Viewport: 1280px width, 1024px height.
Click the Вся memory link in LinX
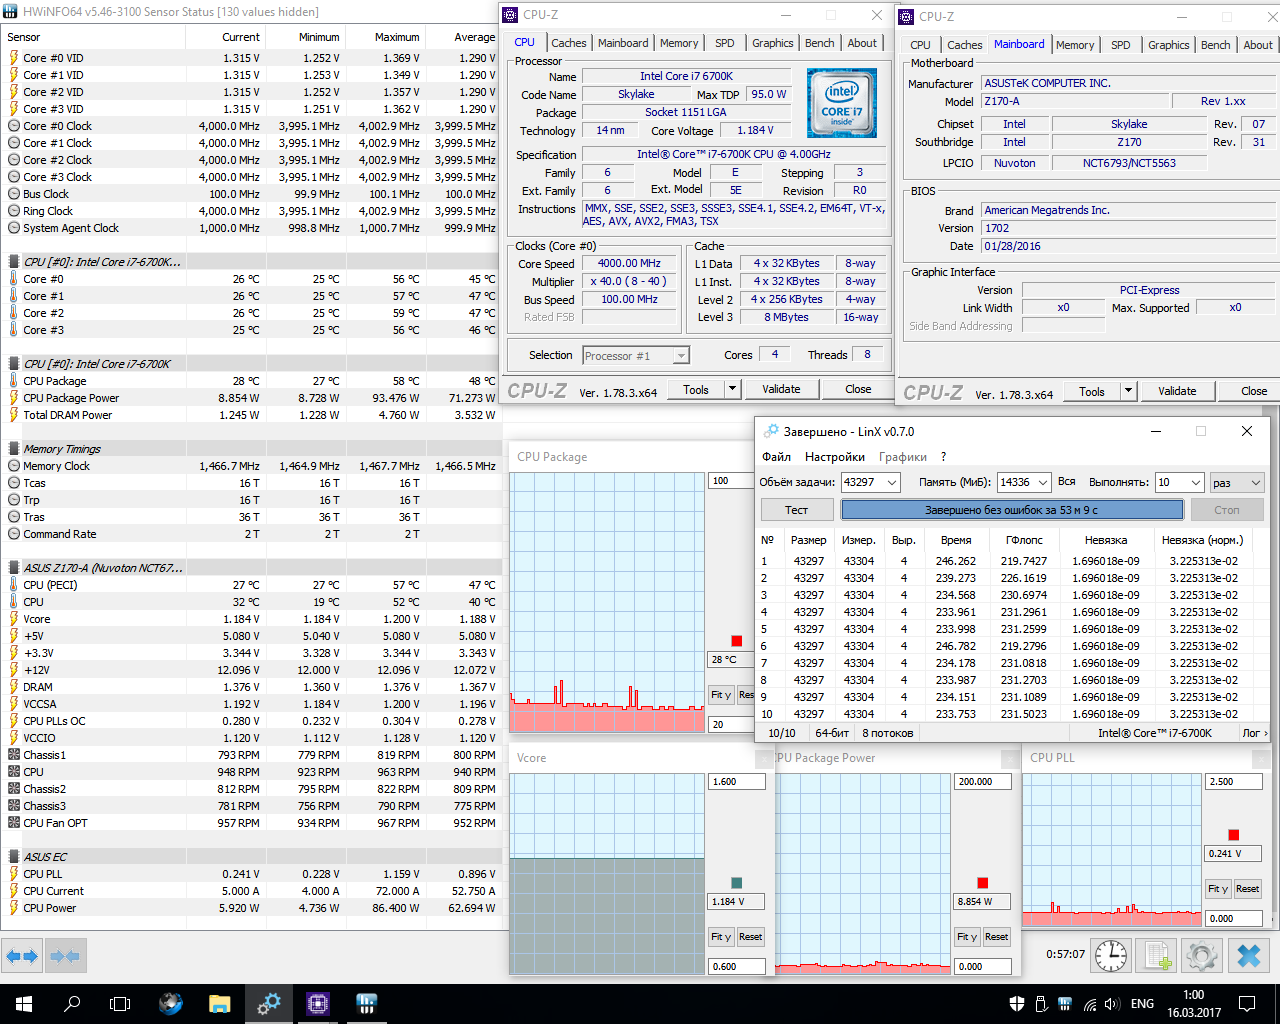(1067, 482)
